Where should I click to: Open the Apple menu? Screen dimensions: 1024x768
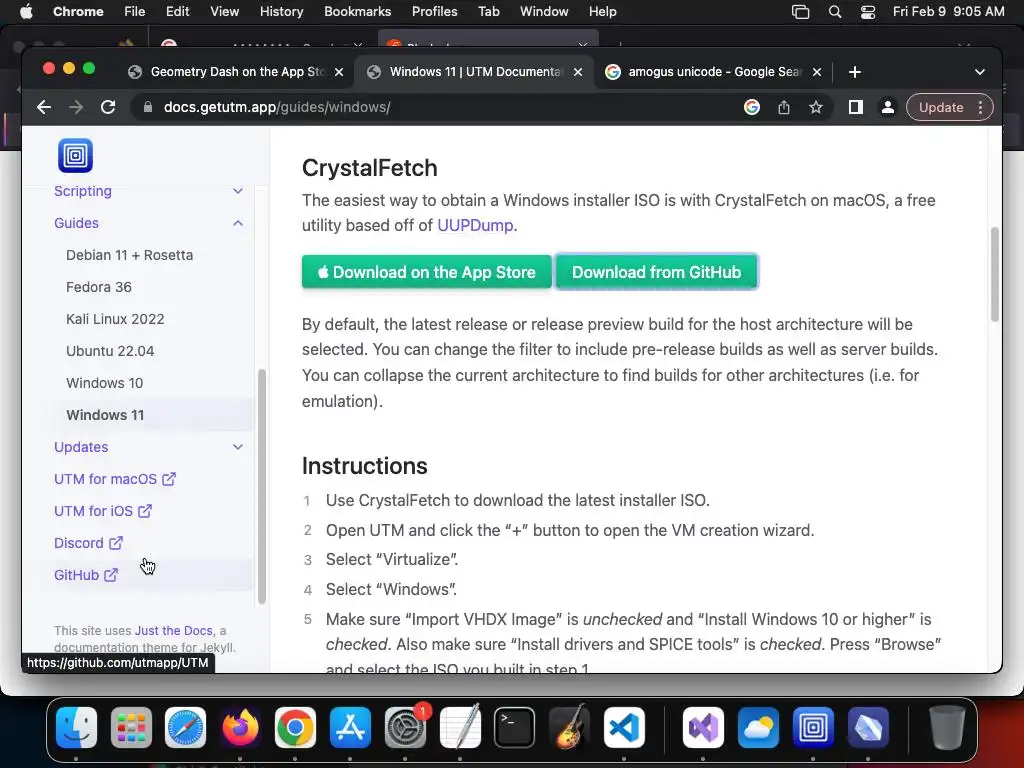[26, 12]
